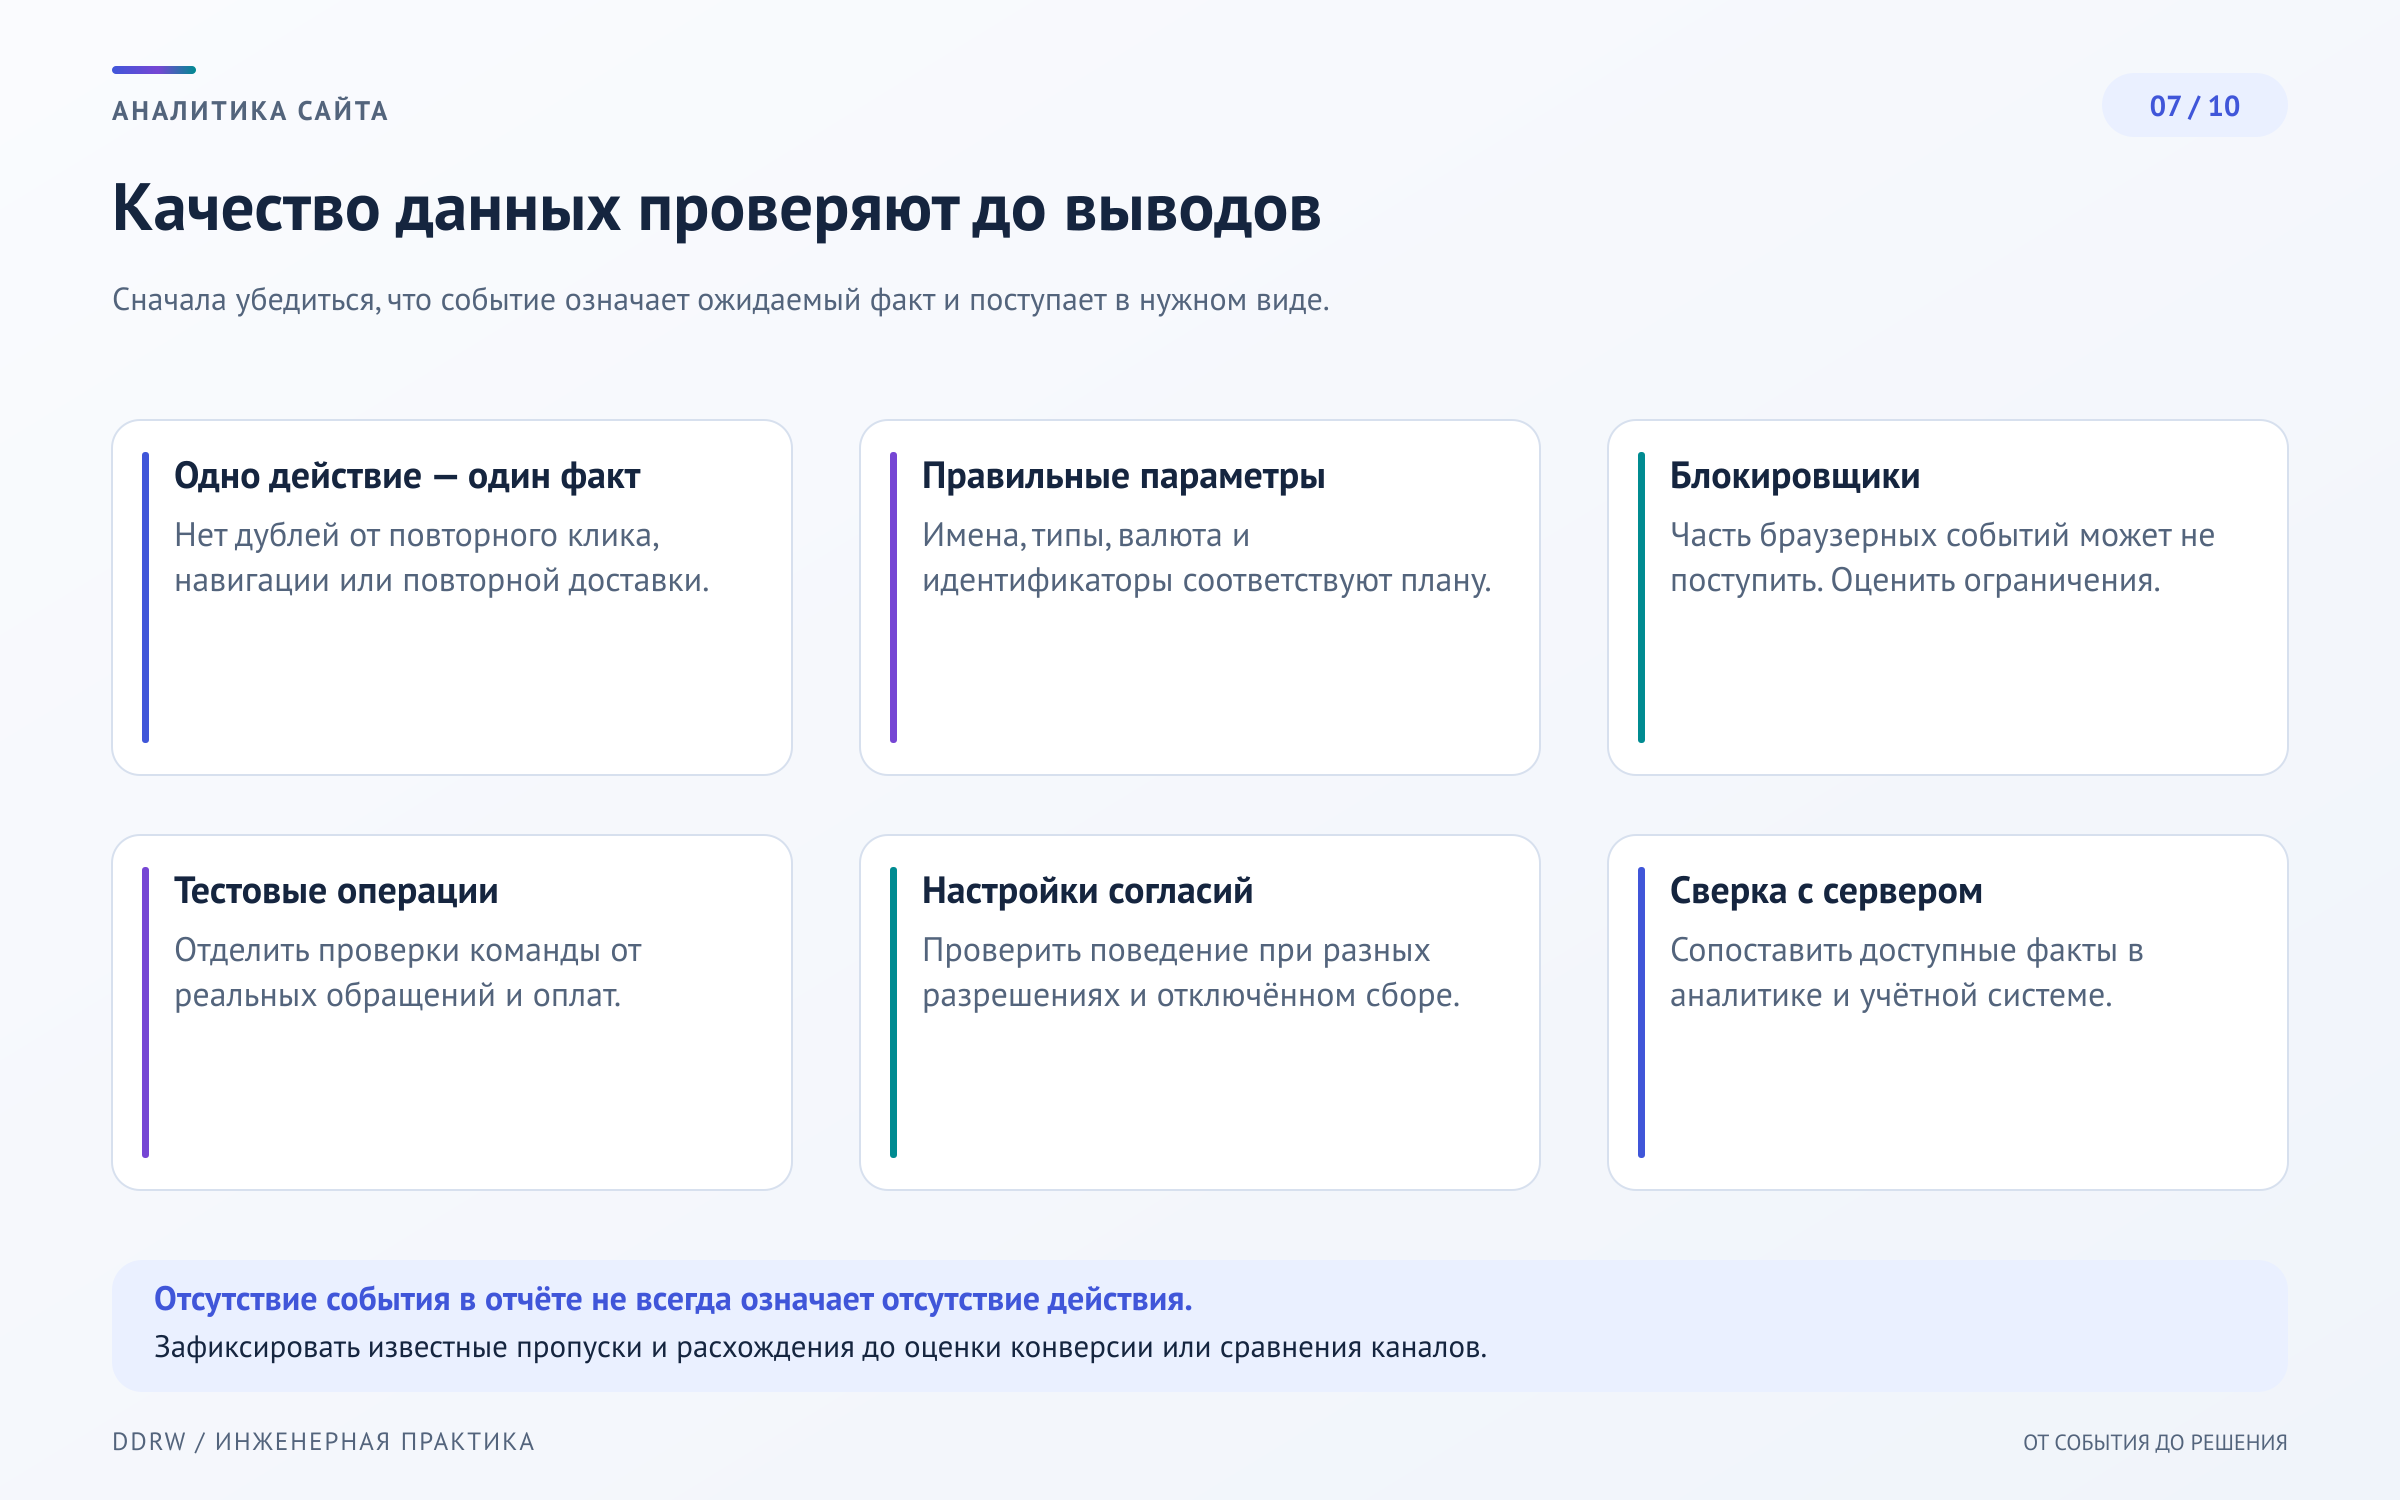2400x1500 pixels.
Task: Select the card title 'Одно действие — один факт'
Action: 407,476
